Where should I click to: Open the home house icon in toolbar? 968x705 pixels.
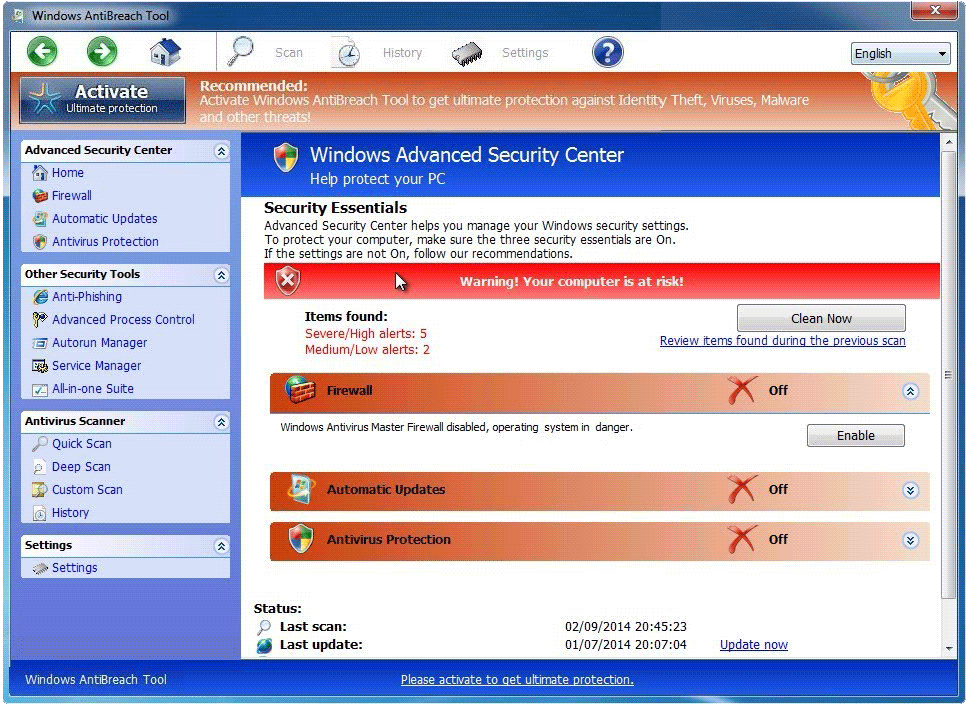point(165,52)
